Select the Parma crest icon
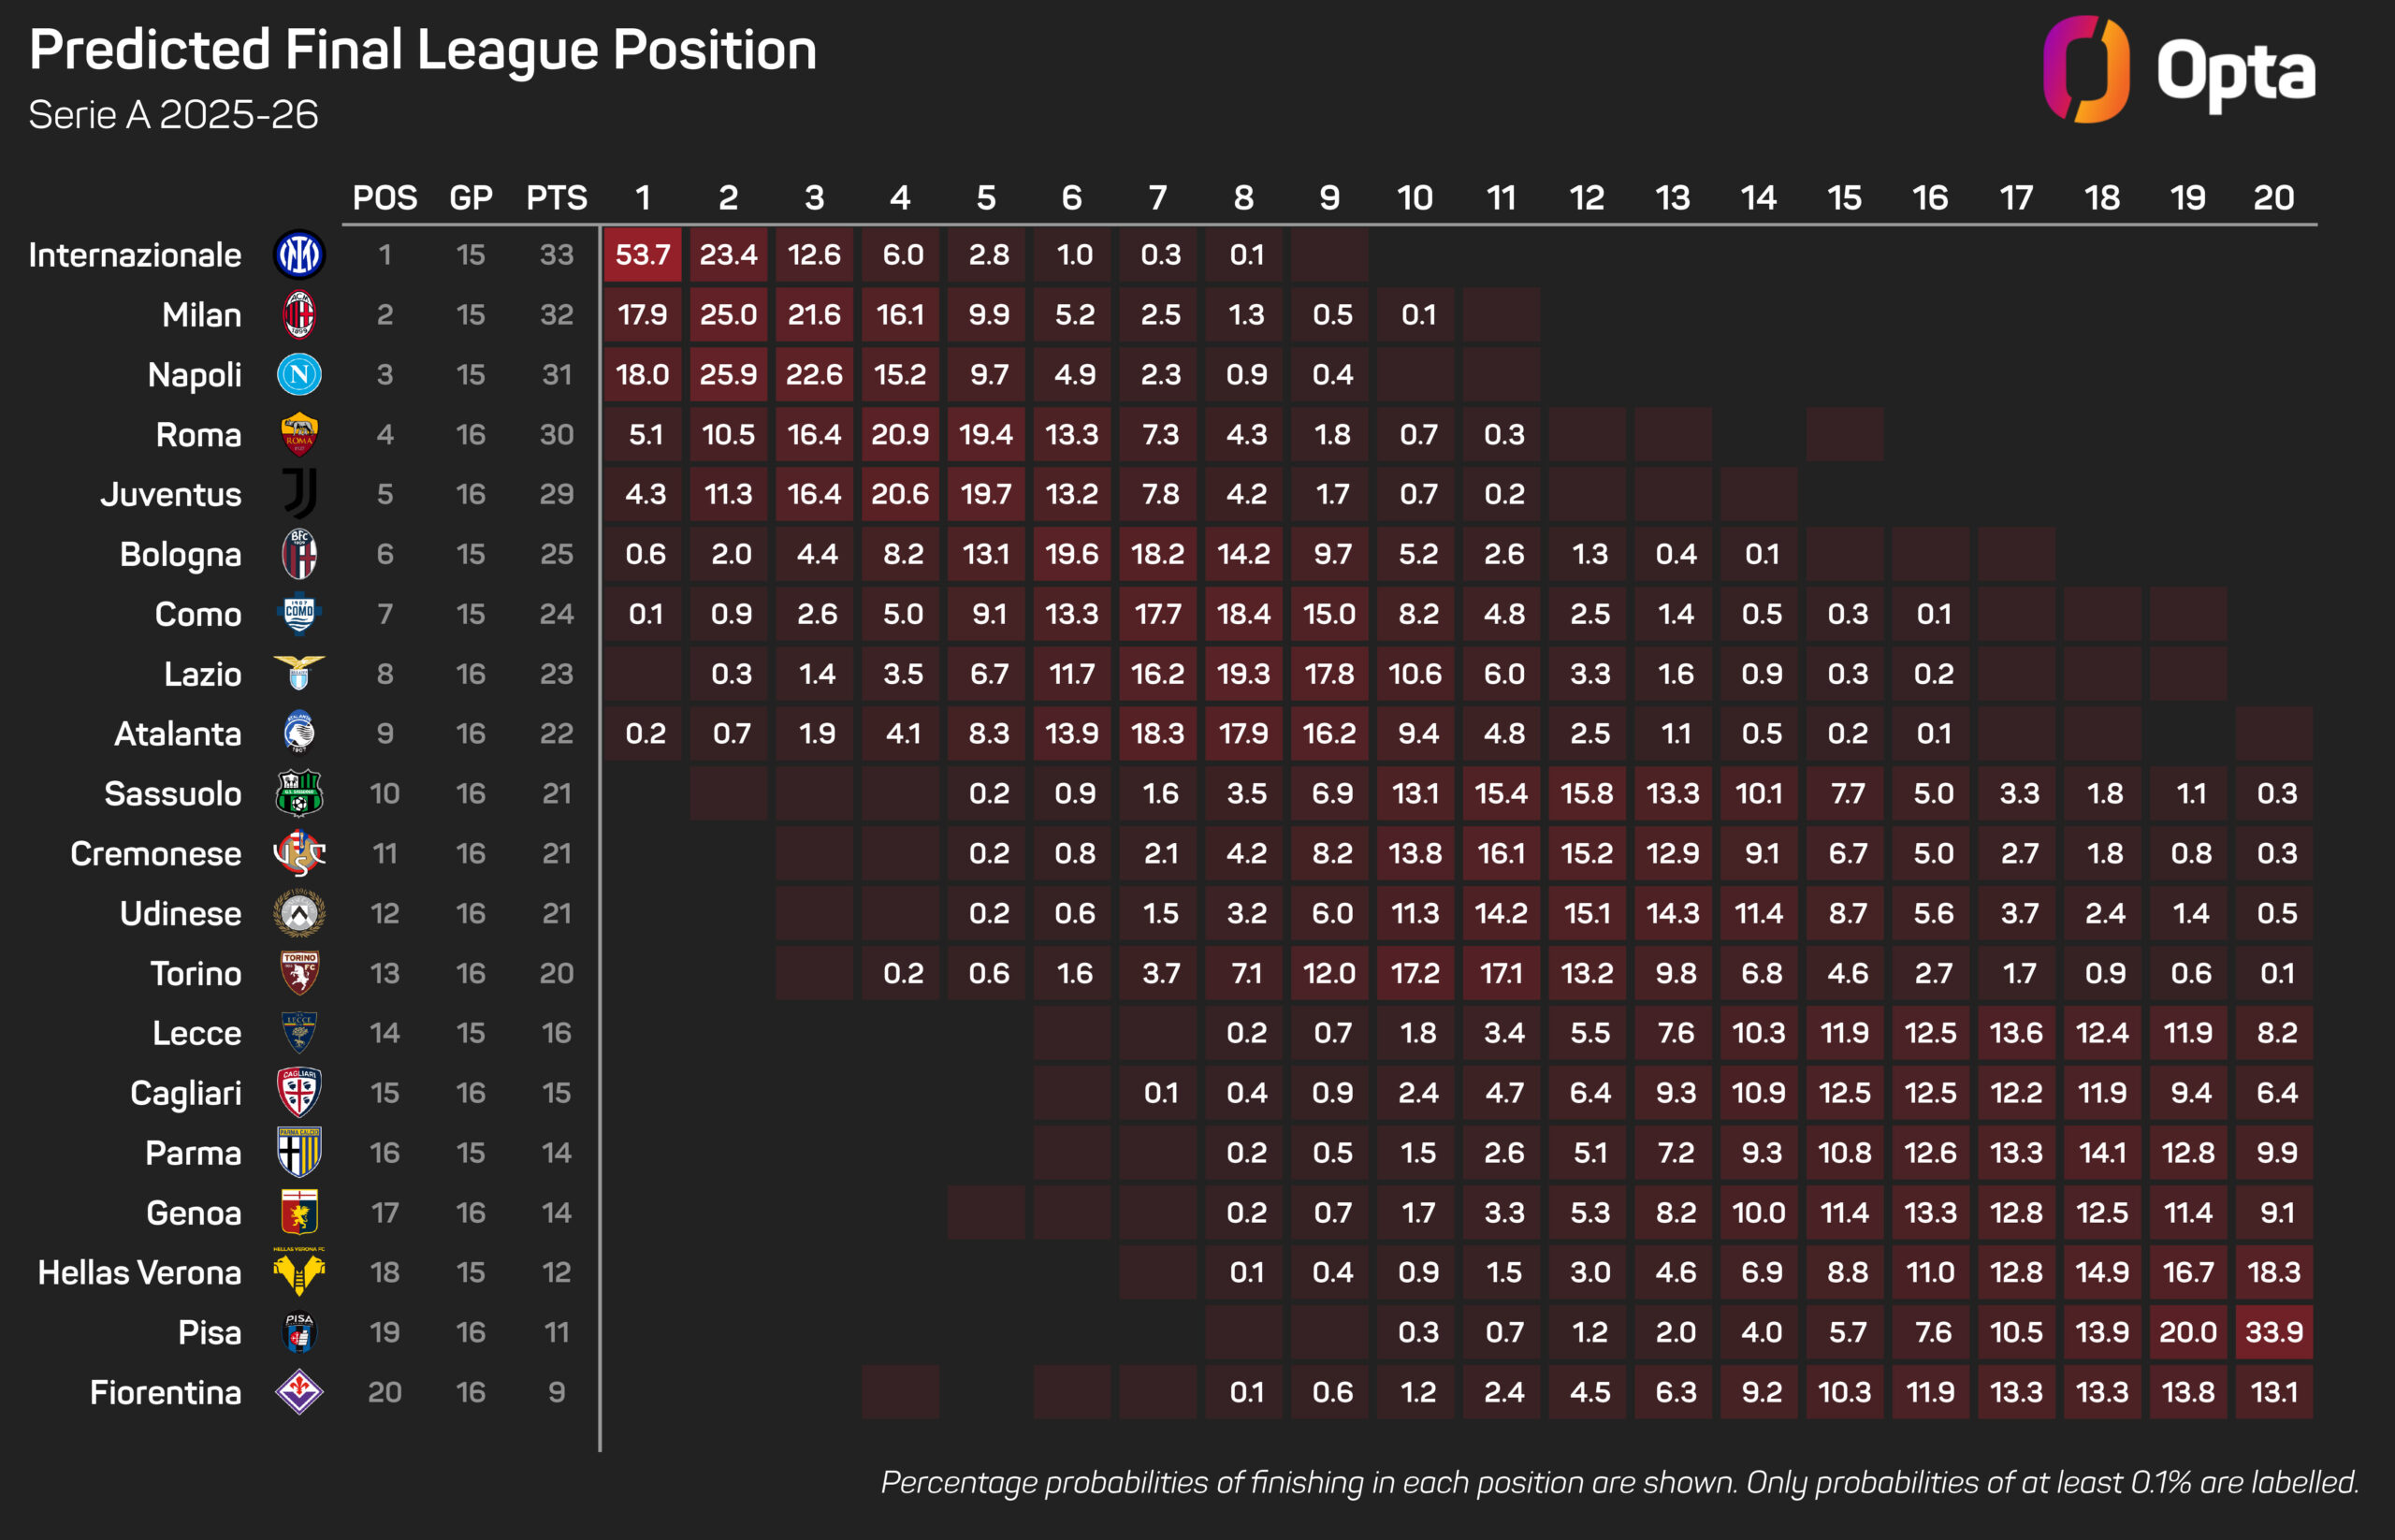 [299, 1152]
